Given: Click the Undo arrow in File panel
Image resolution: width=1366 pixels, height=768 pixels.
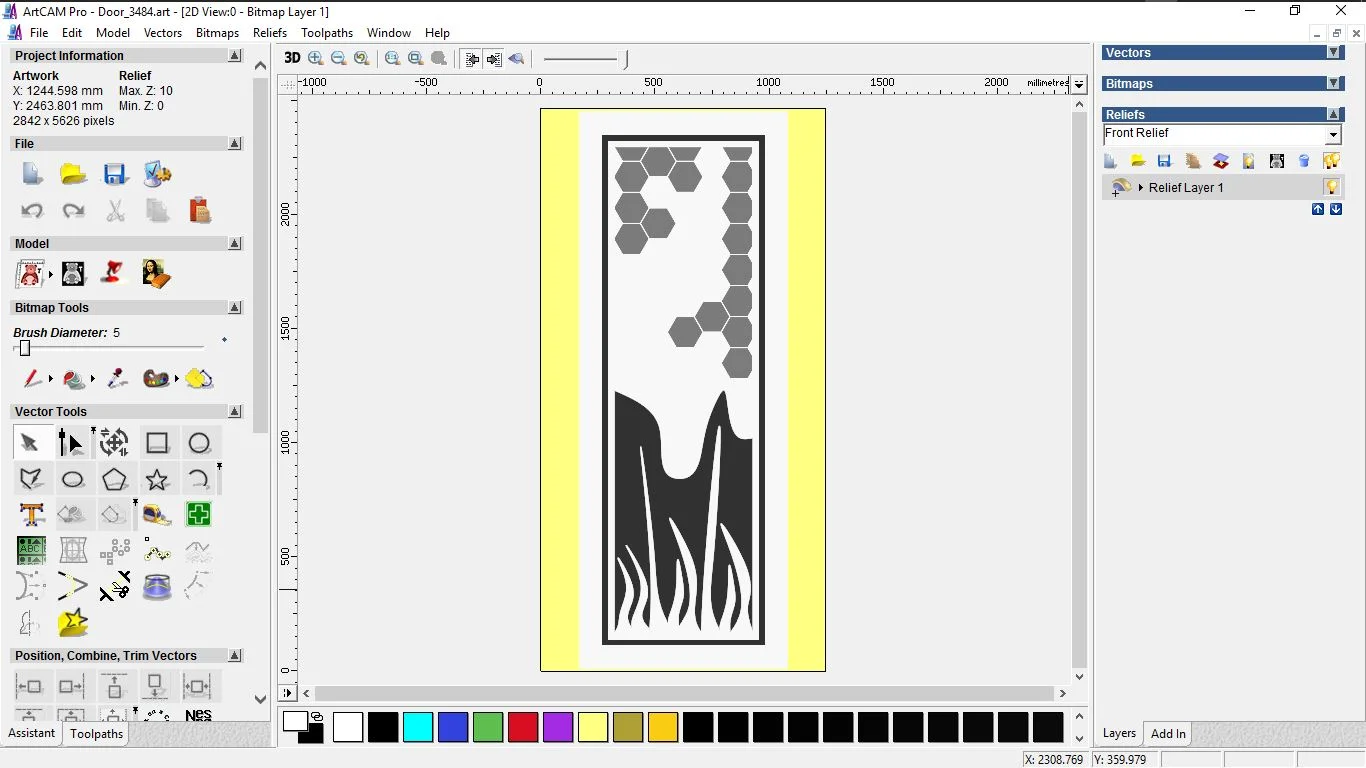Looking at the screenshot, I should pos(32,211).
